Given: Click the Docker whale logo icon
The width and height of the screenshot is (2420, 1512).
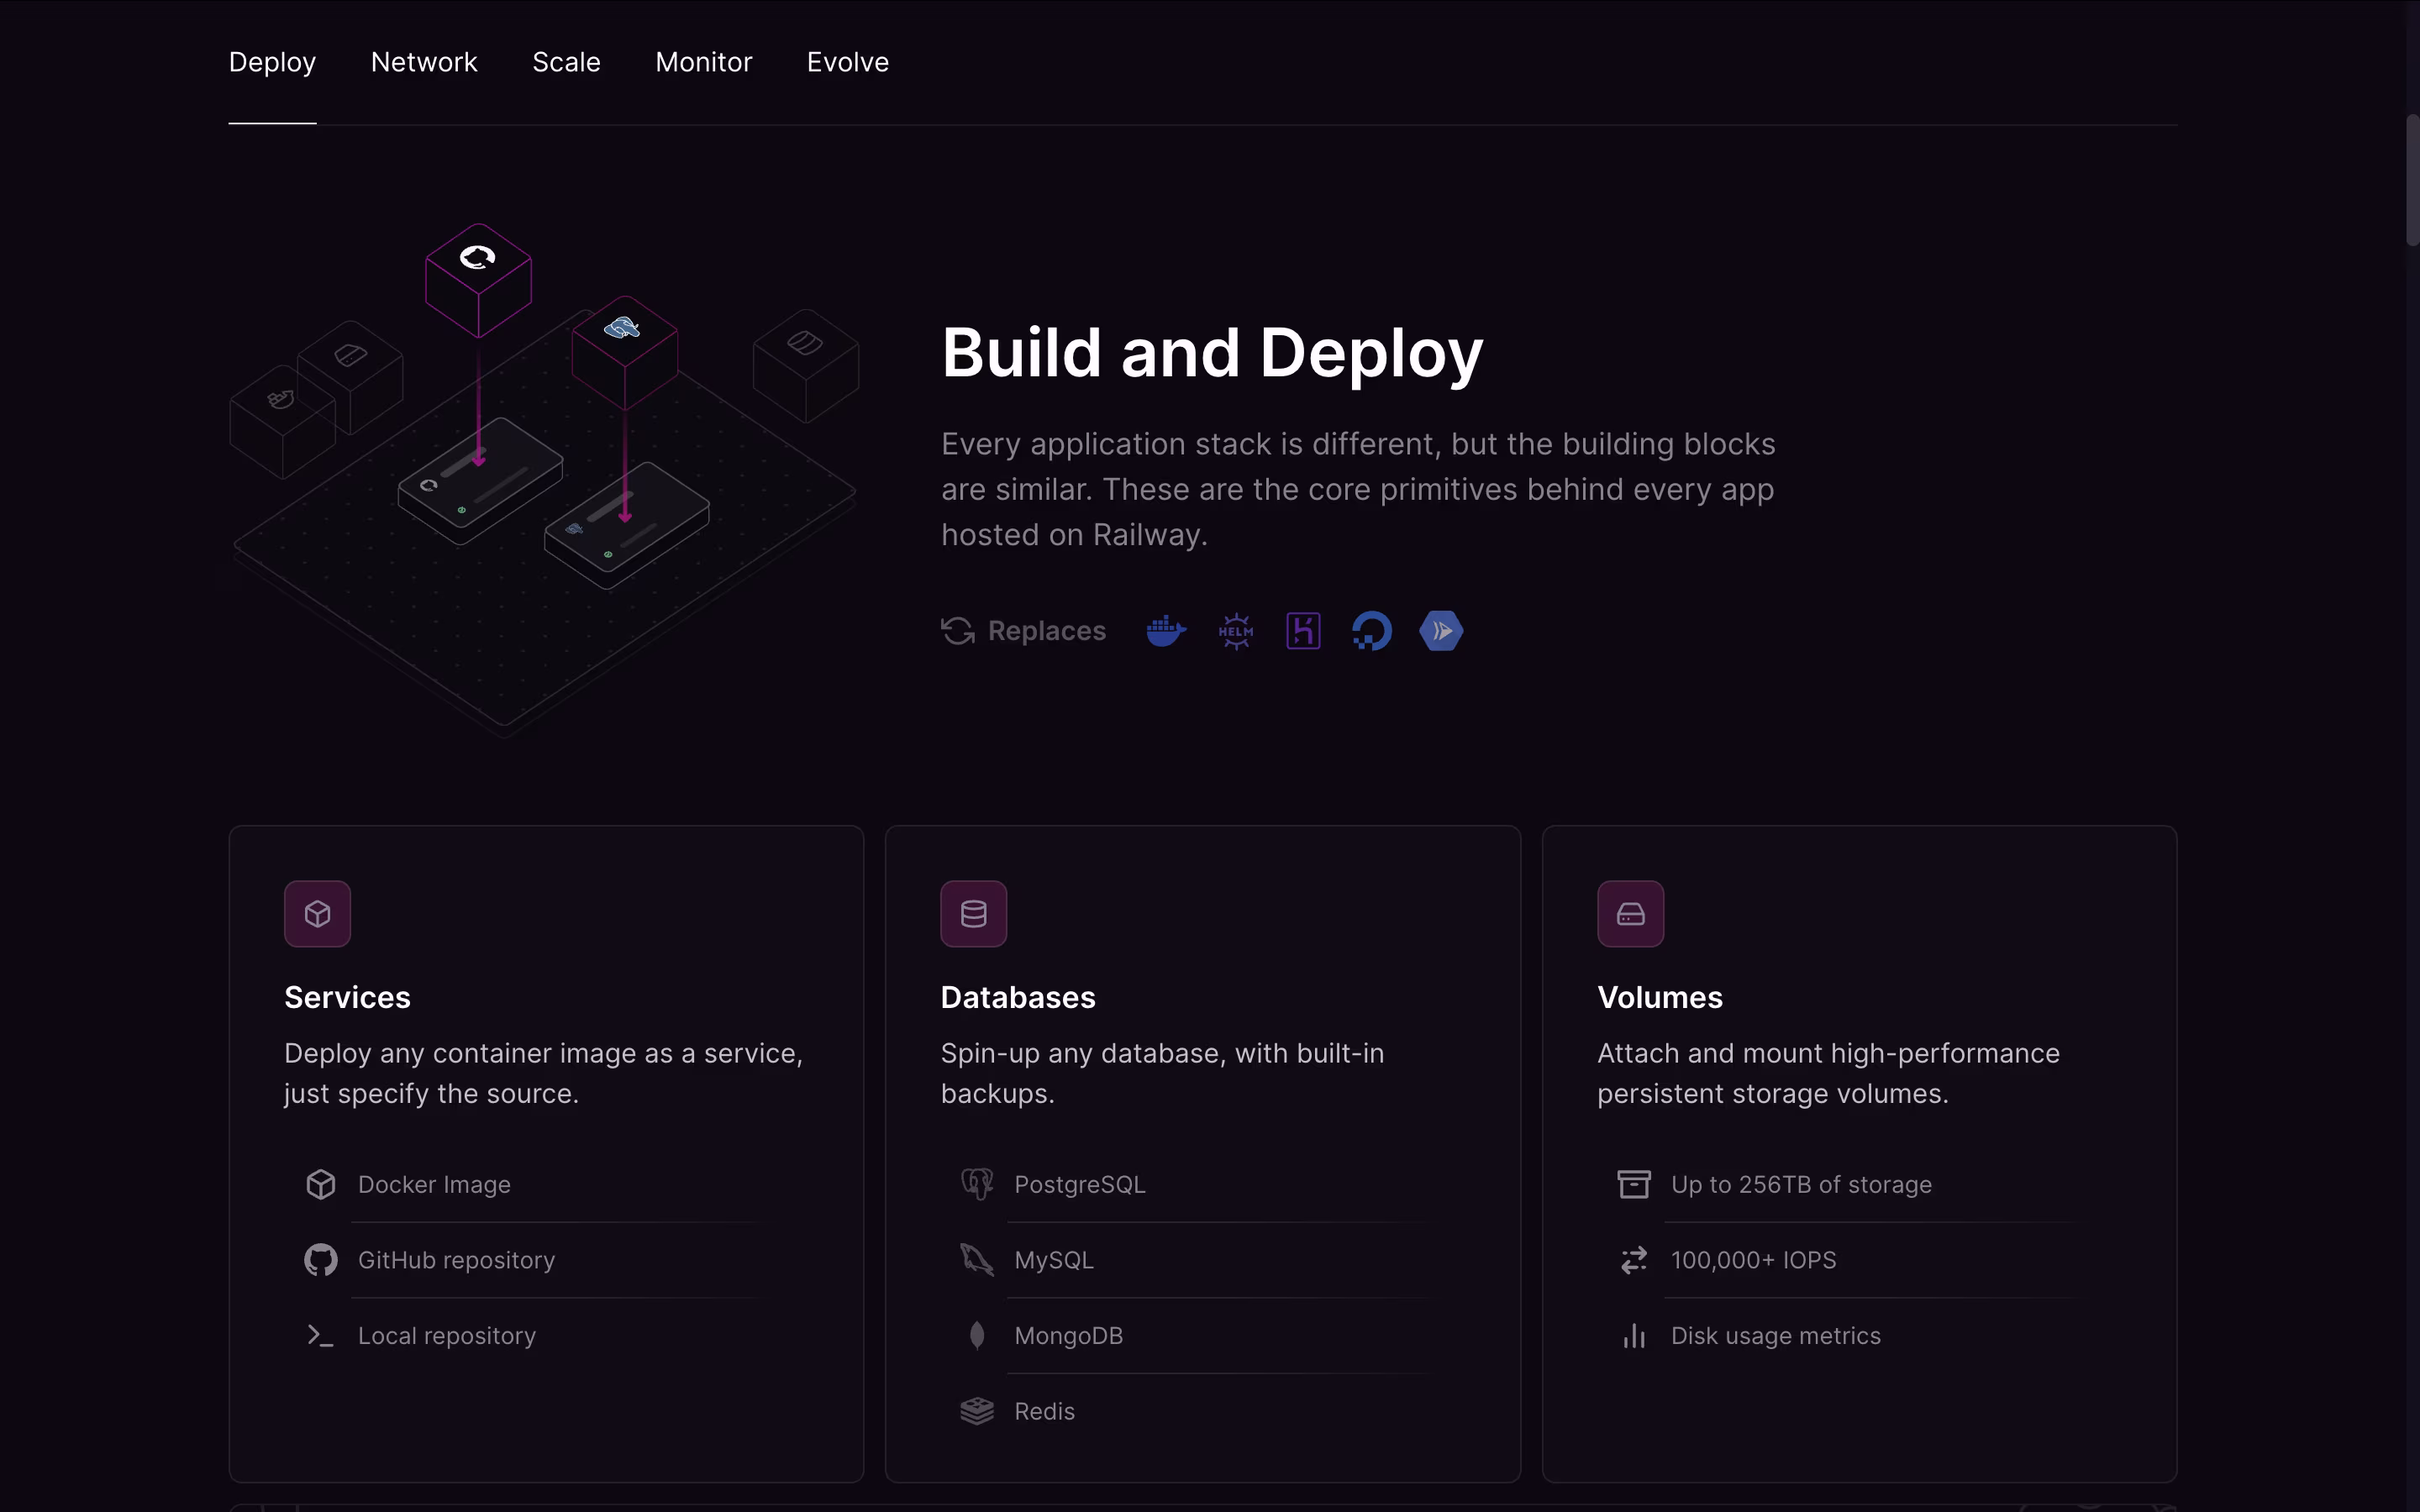Looking at the screenshot, I should [1165, 631].
